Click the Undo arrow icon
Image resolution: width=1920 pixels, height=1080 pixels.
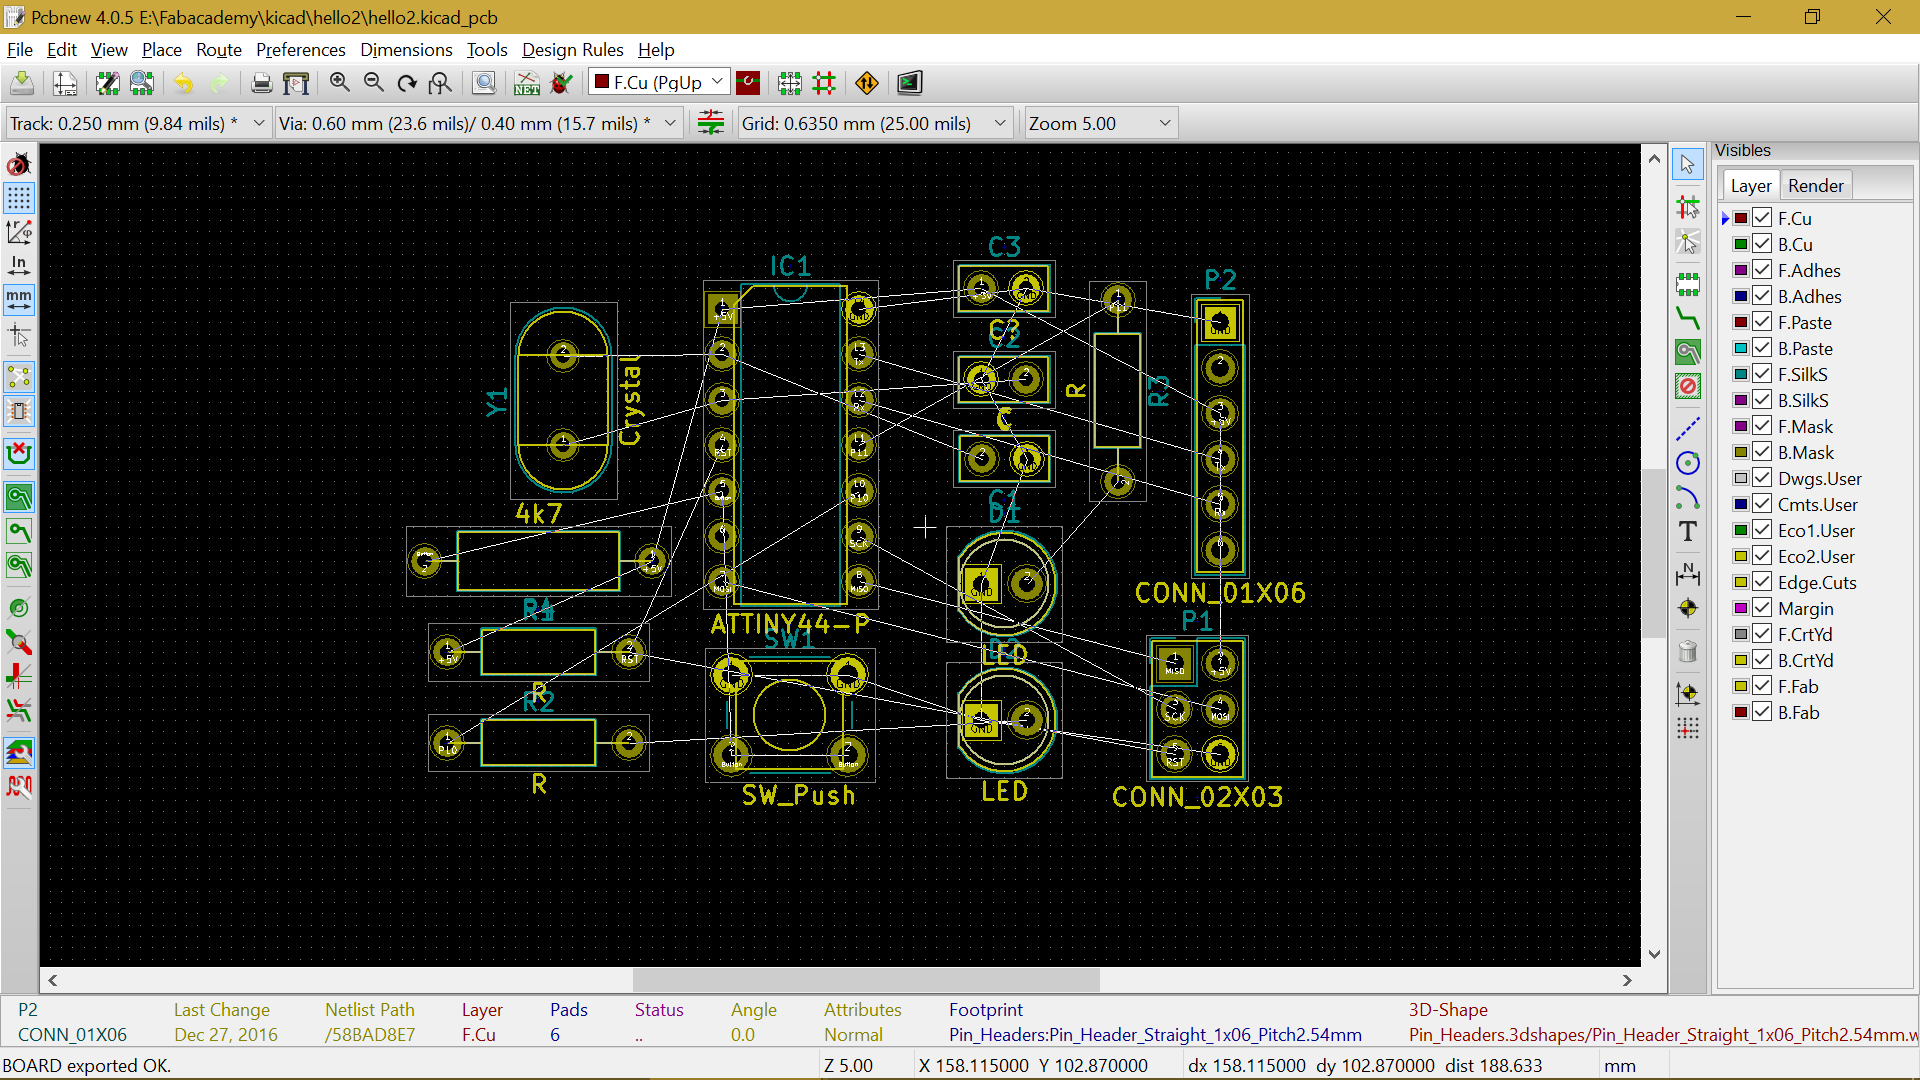(x=184, y=83)
